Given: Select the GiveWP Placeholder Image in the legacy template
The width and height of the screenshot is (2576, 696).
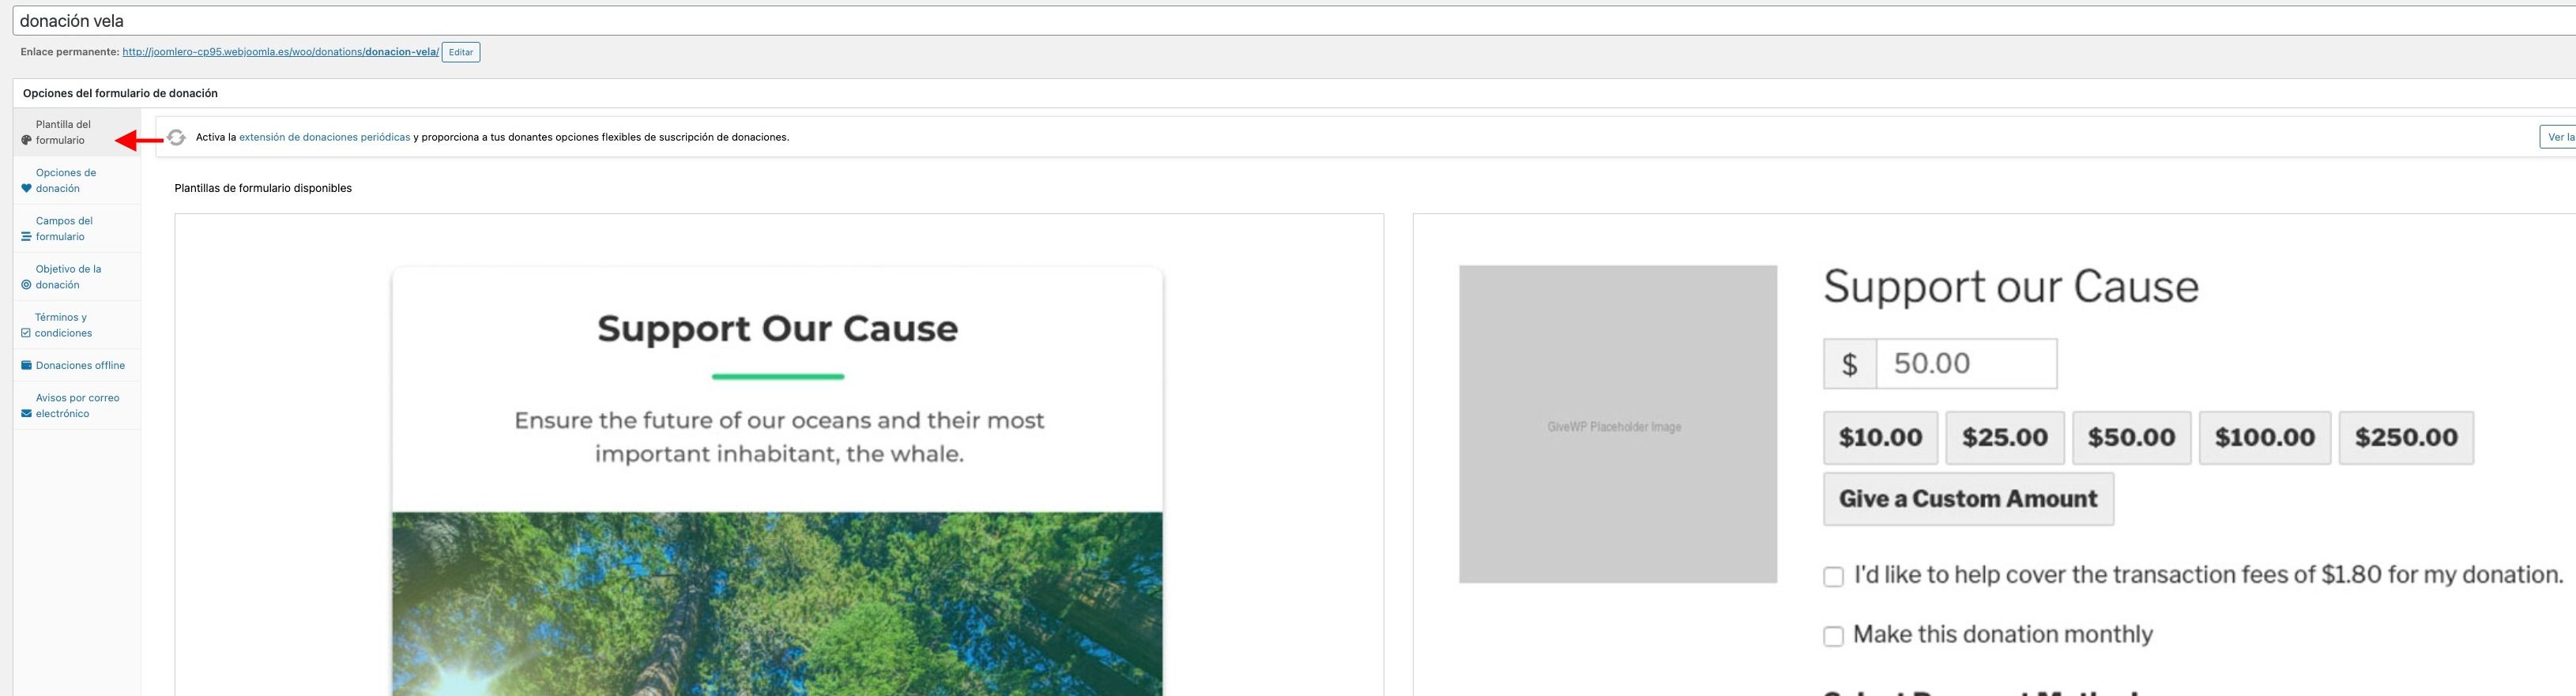Looking at the screenshot, I should [1618, 424].
